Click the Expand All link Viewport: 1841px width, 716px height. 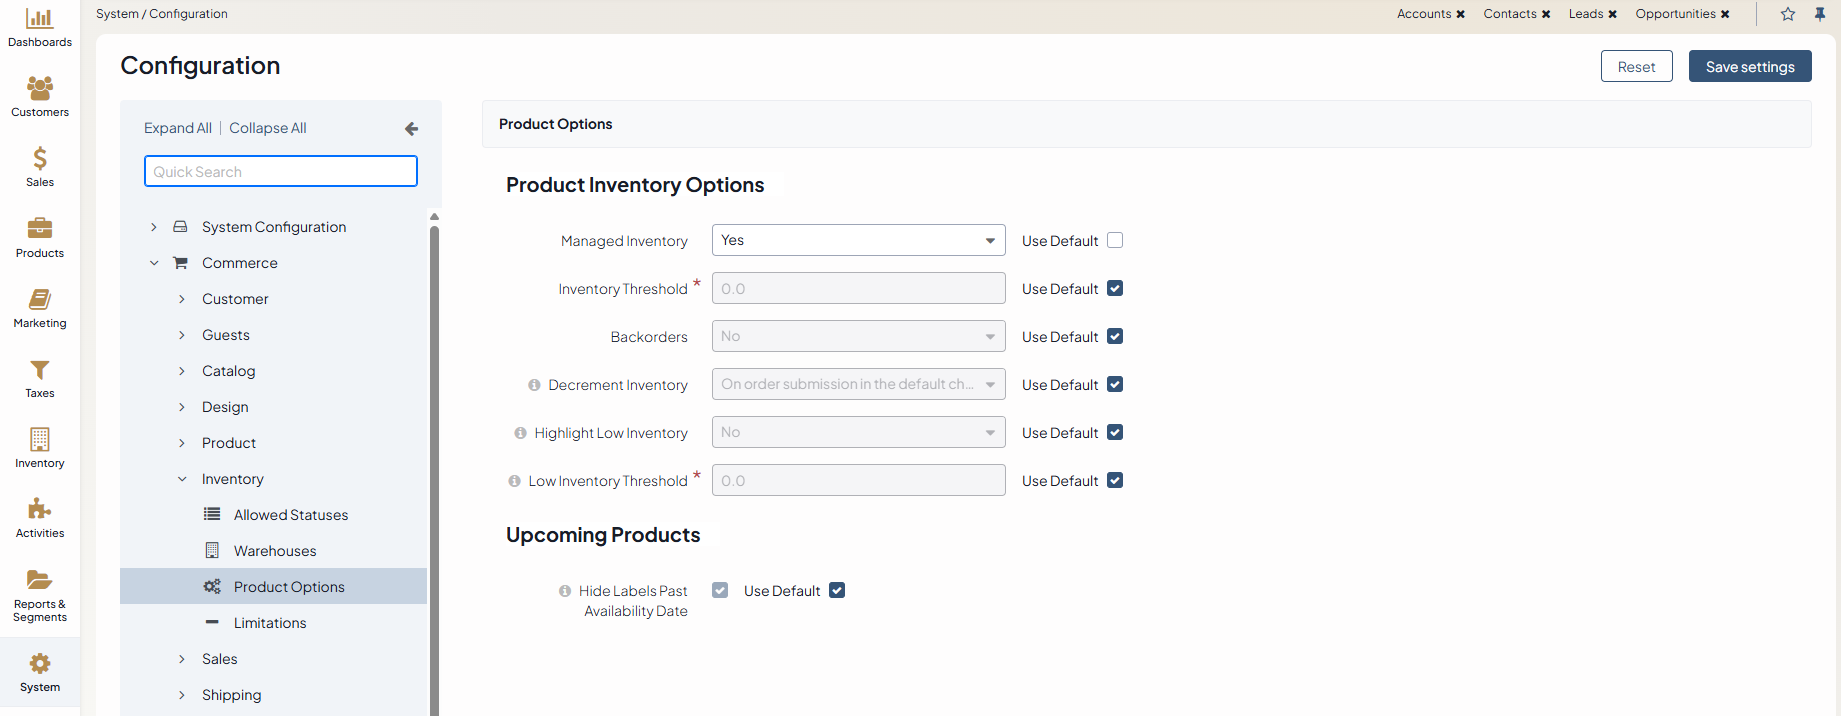(x=177, y=128)
